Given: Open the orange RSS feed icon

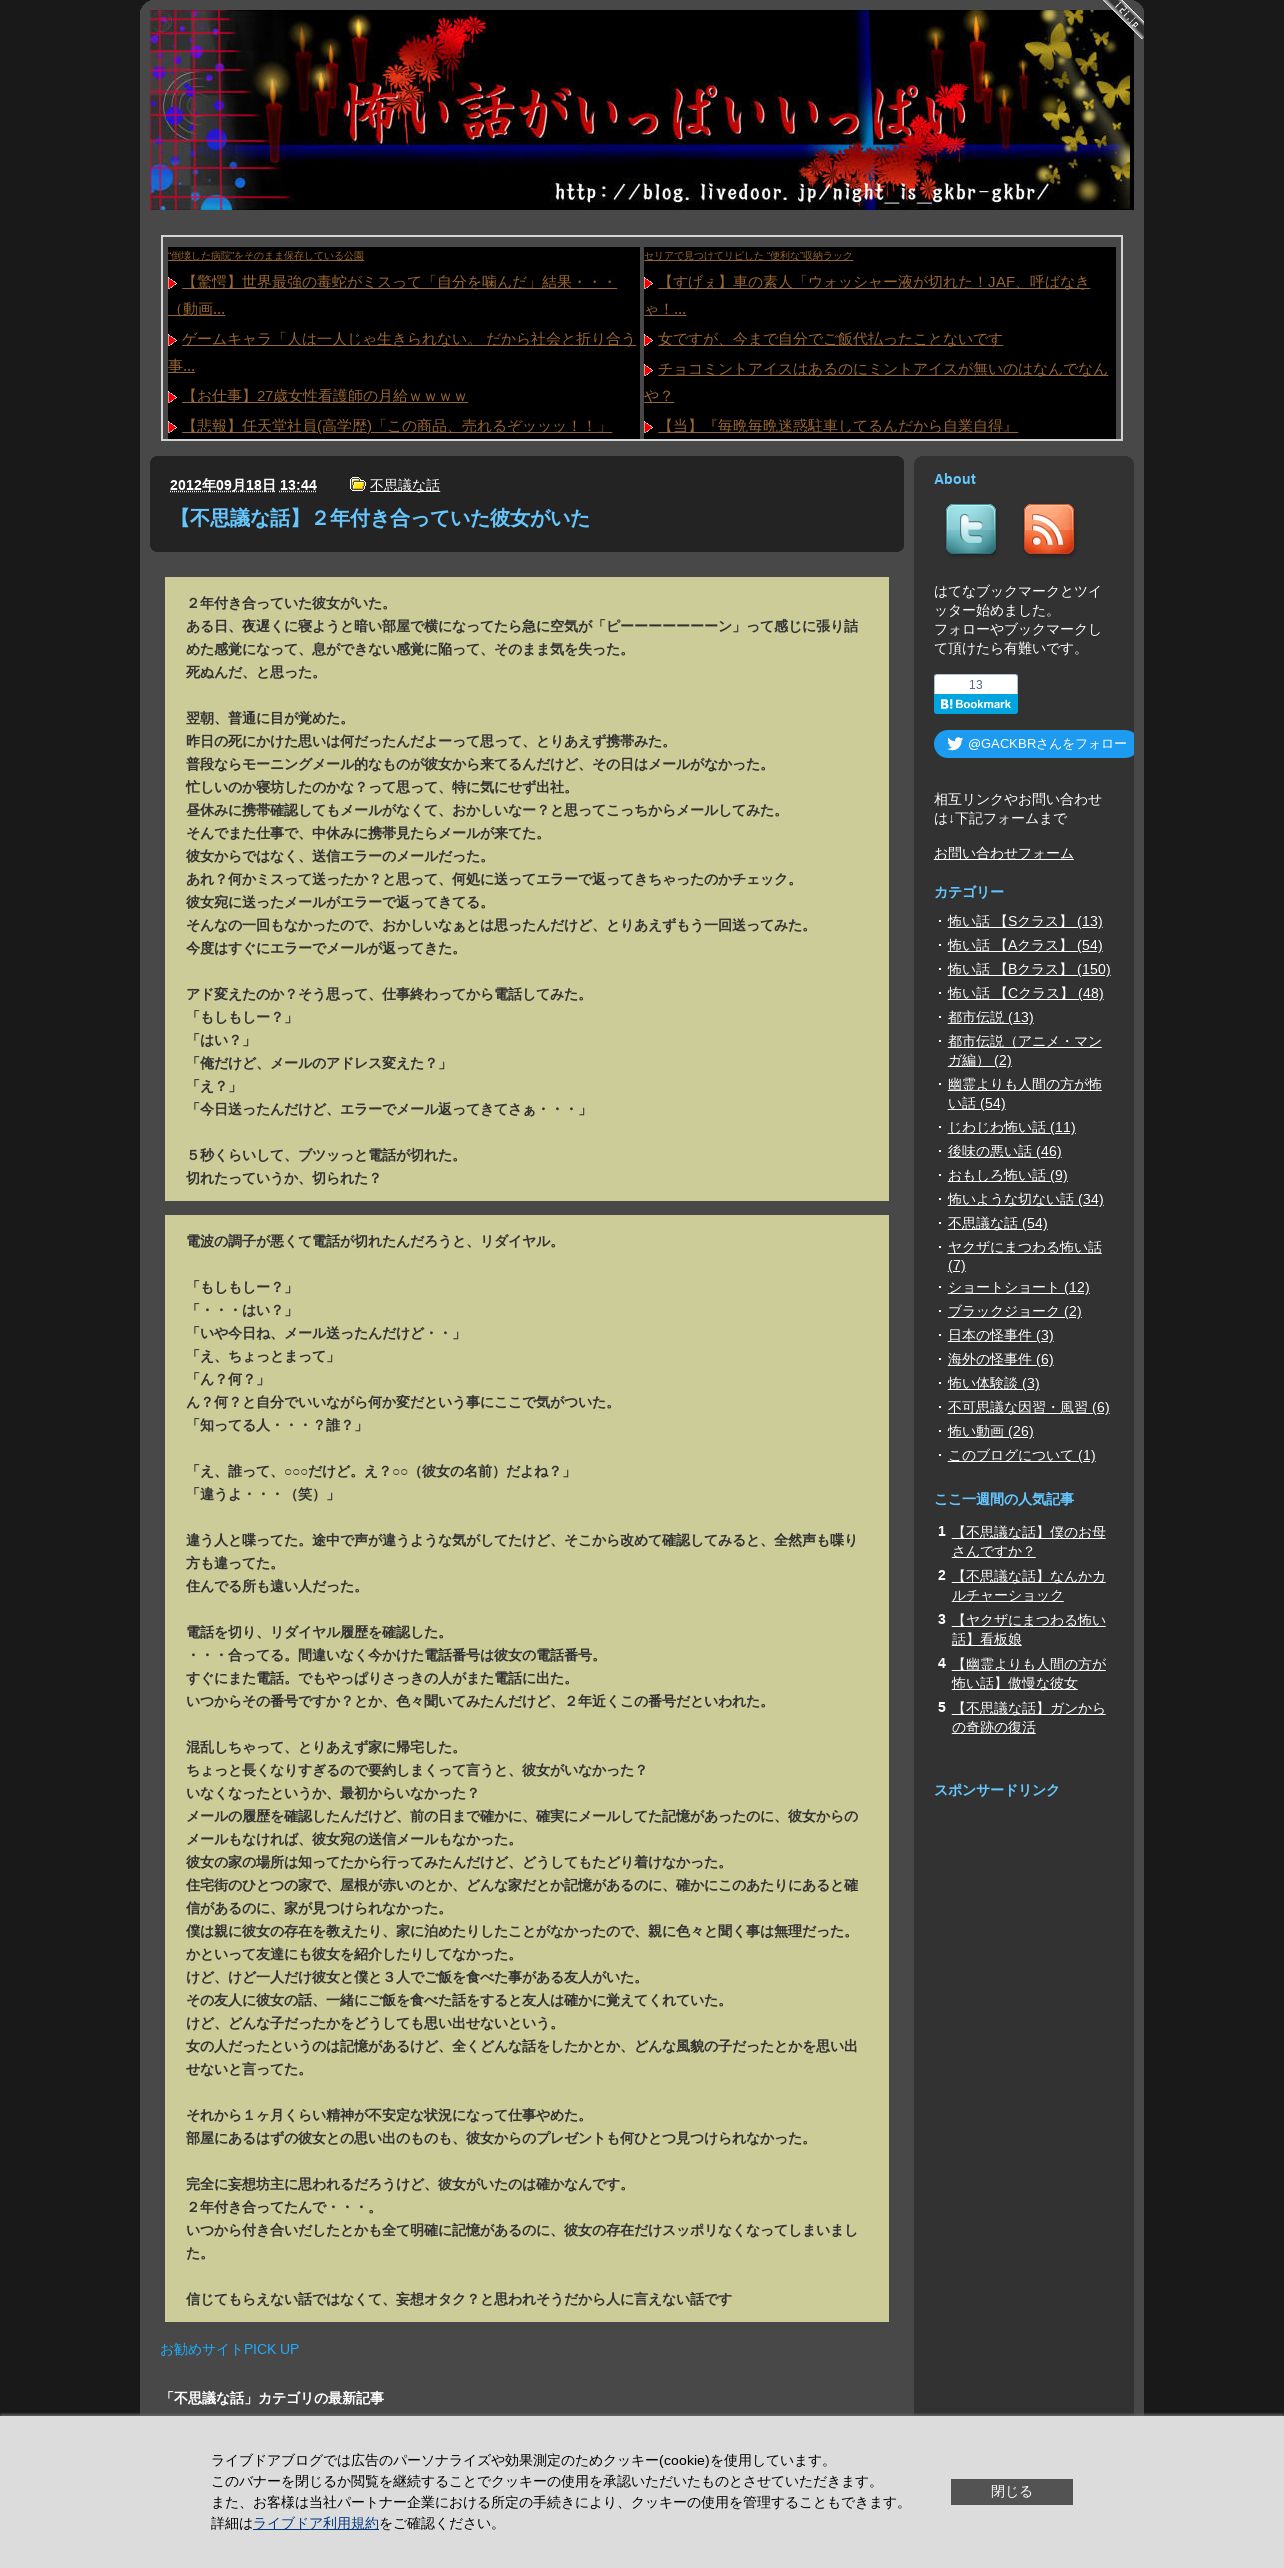Looking at the screenshot, I should click(x=1048, y=529).
